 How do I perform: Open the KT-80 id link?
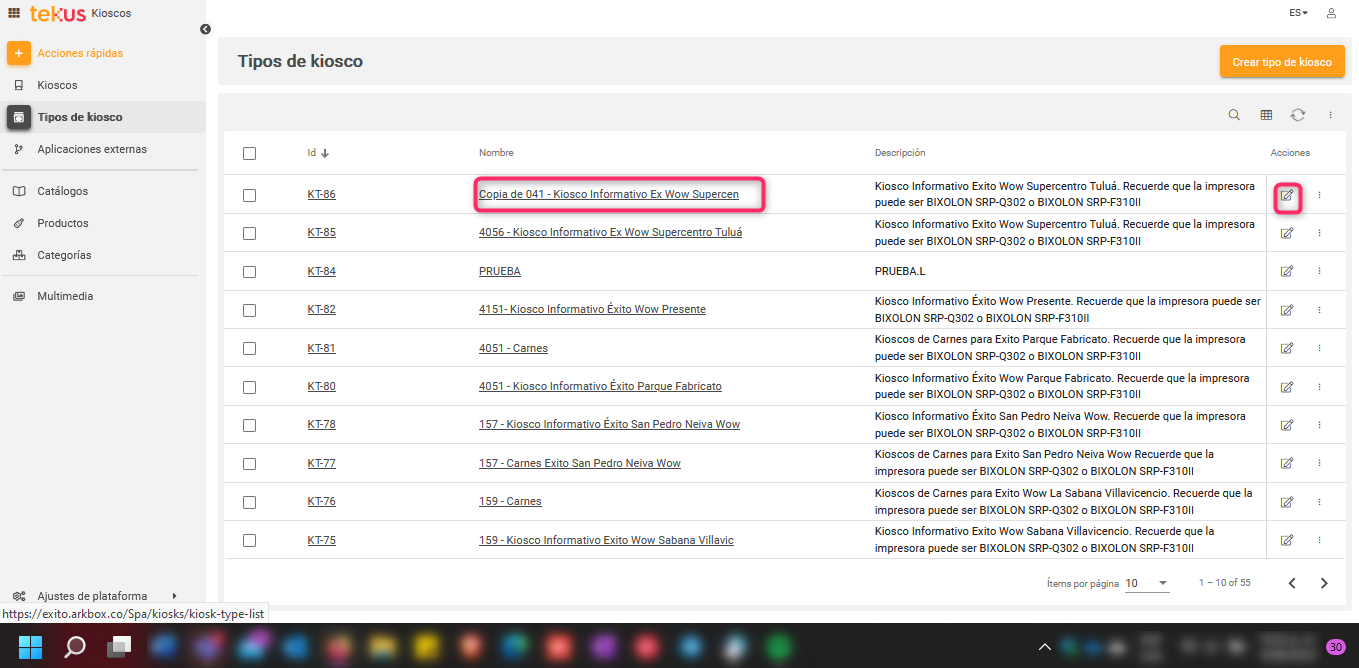point(321,386)
